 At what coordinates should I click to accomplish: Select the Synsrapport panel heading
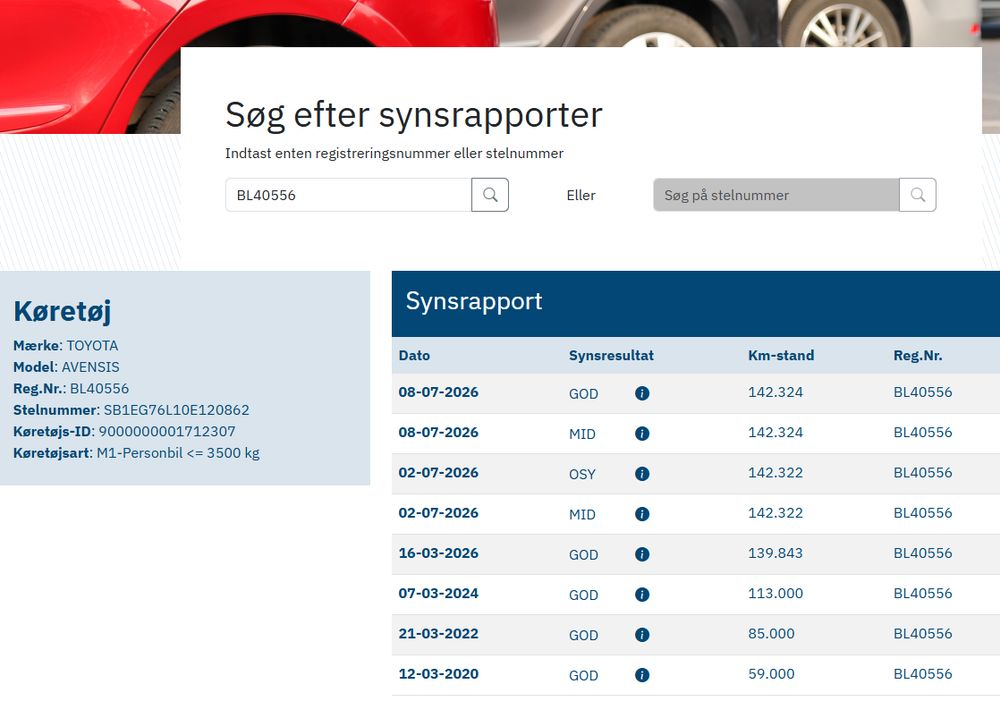coord(474,301)
